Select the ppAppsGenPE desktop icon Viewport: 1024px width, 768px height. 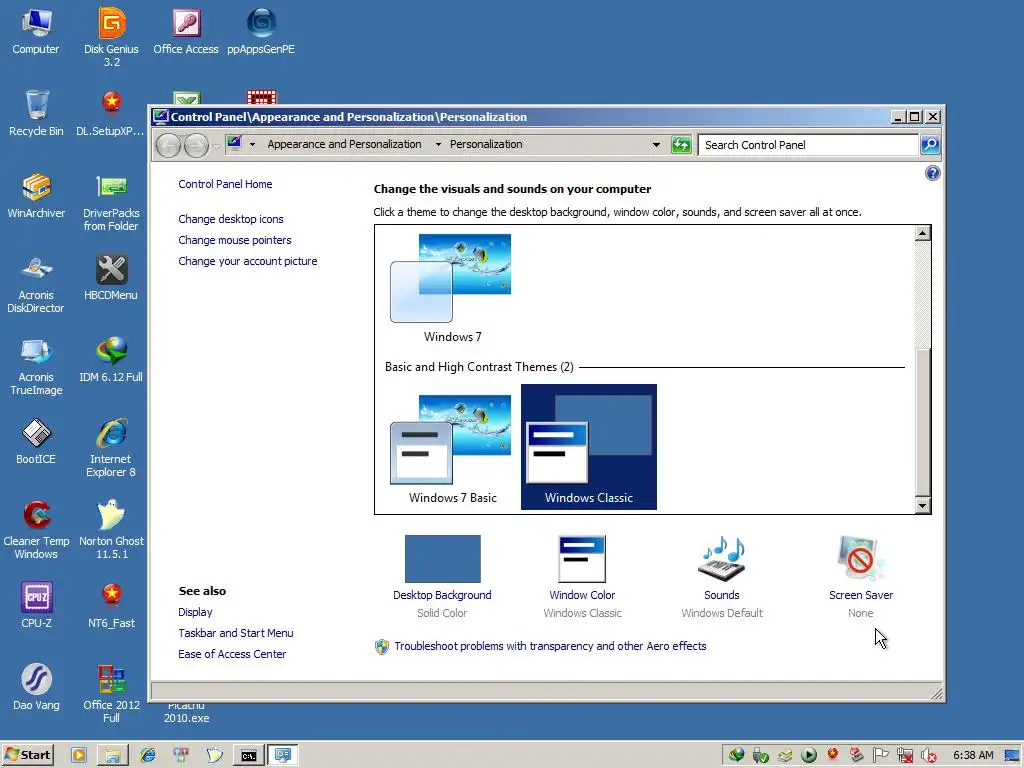tap(261, 31)
